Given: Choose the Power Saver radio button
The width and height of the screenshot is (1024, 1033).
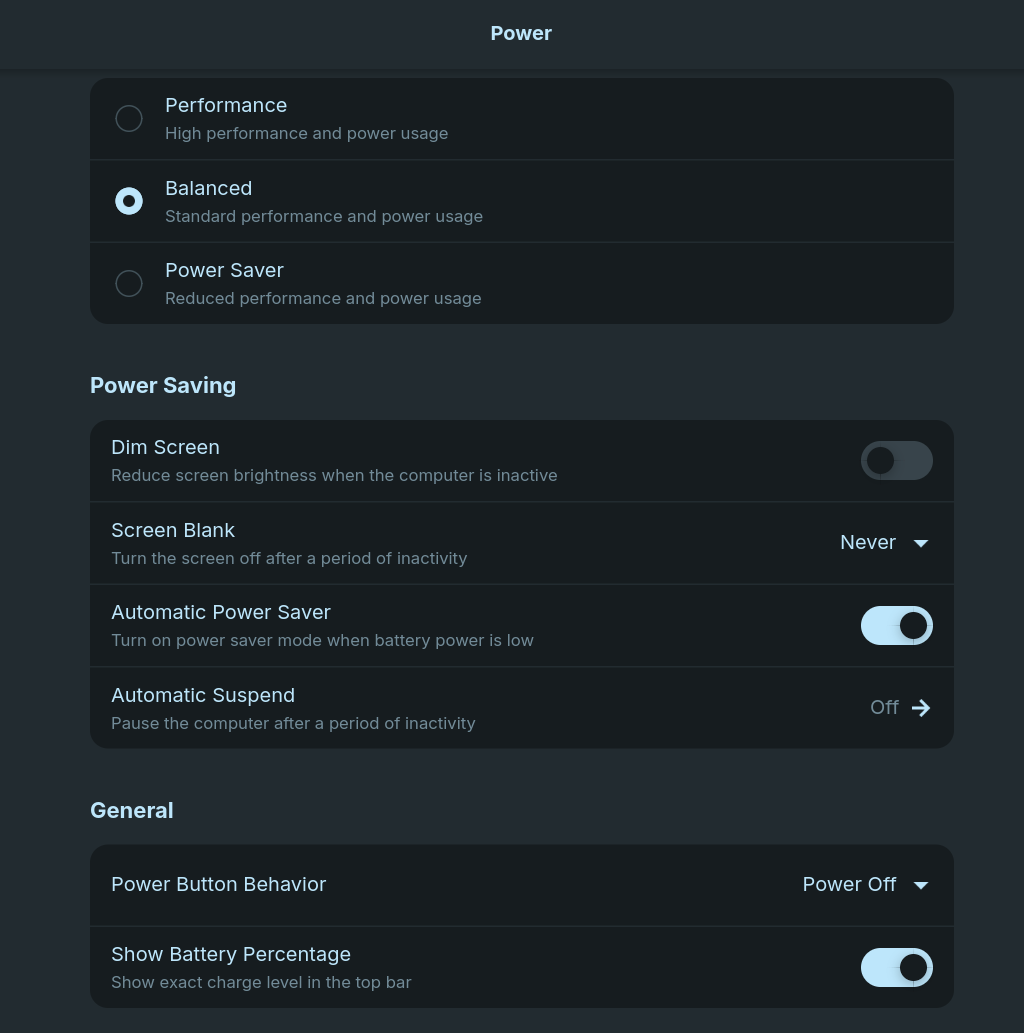Looking at the screenshot, I should coord(129,283).
